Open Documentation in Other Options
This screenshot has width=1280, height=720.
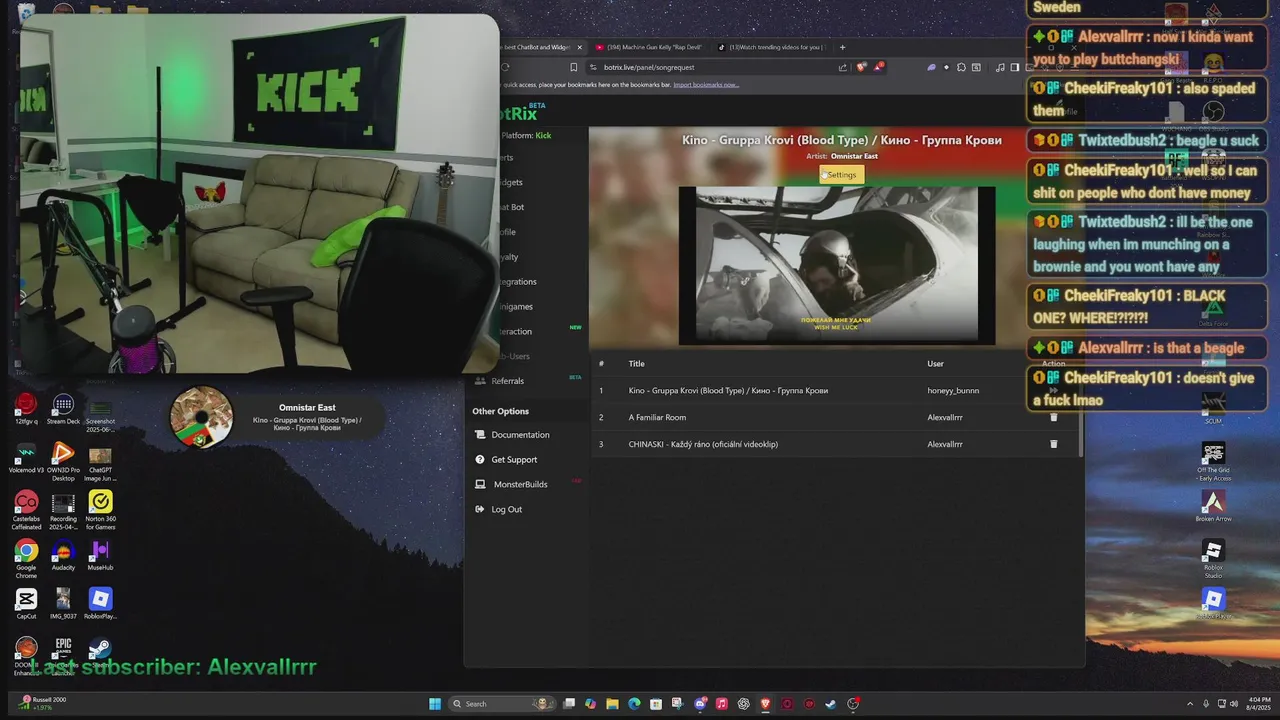520,435
